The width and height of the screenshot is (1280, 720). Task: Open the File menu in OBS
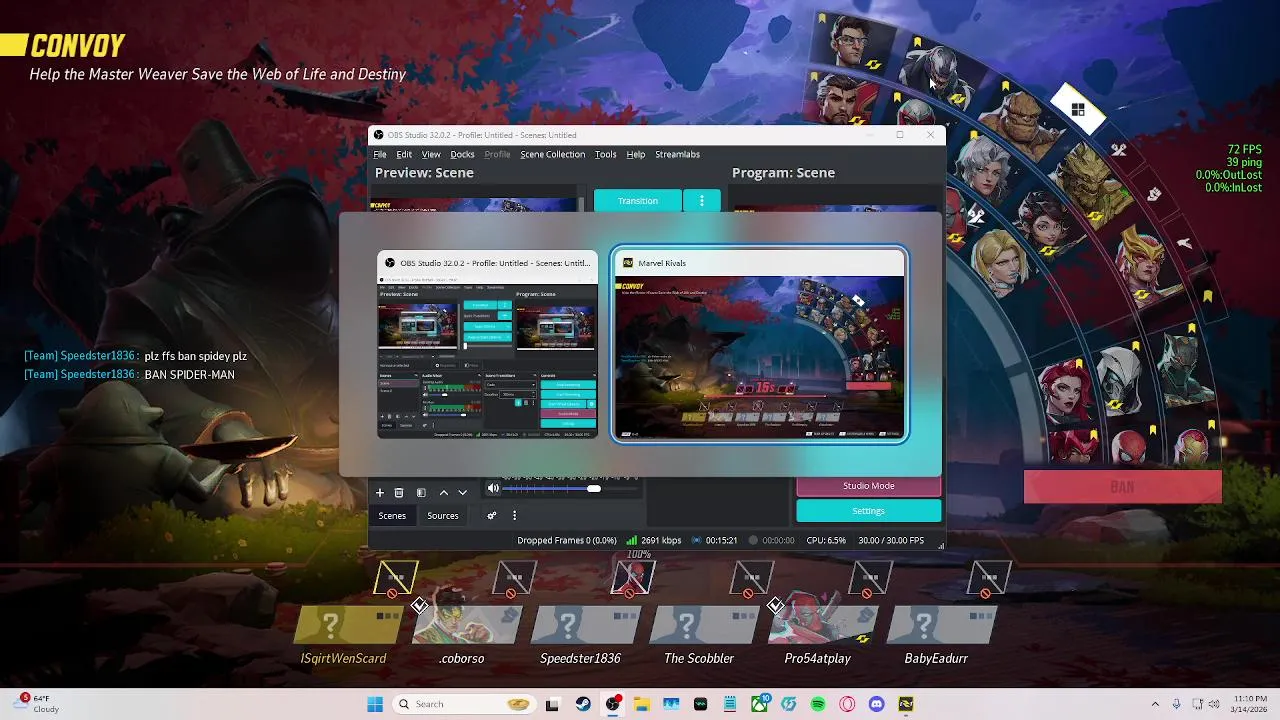(x=380, y=154)
